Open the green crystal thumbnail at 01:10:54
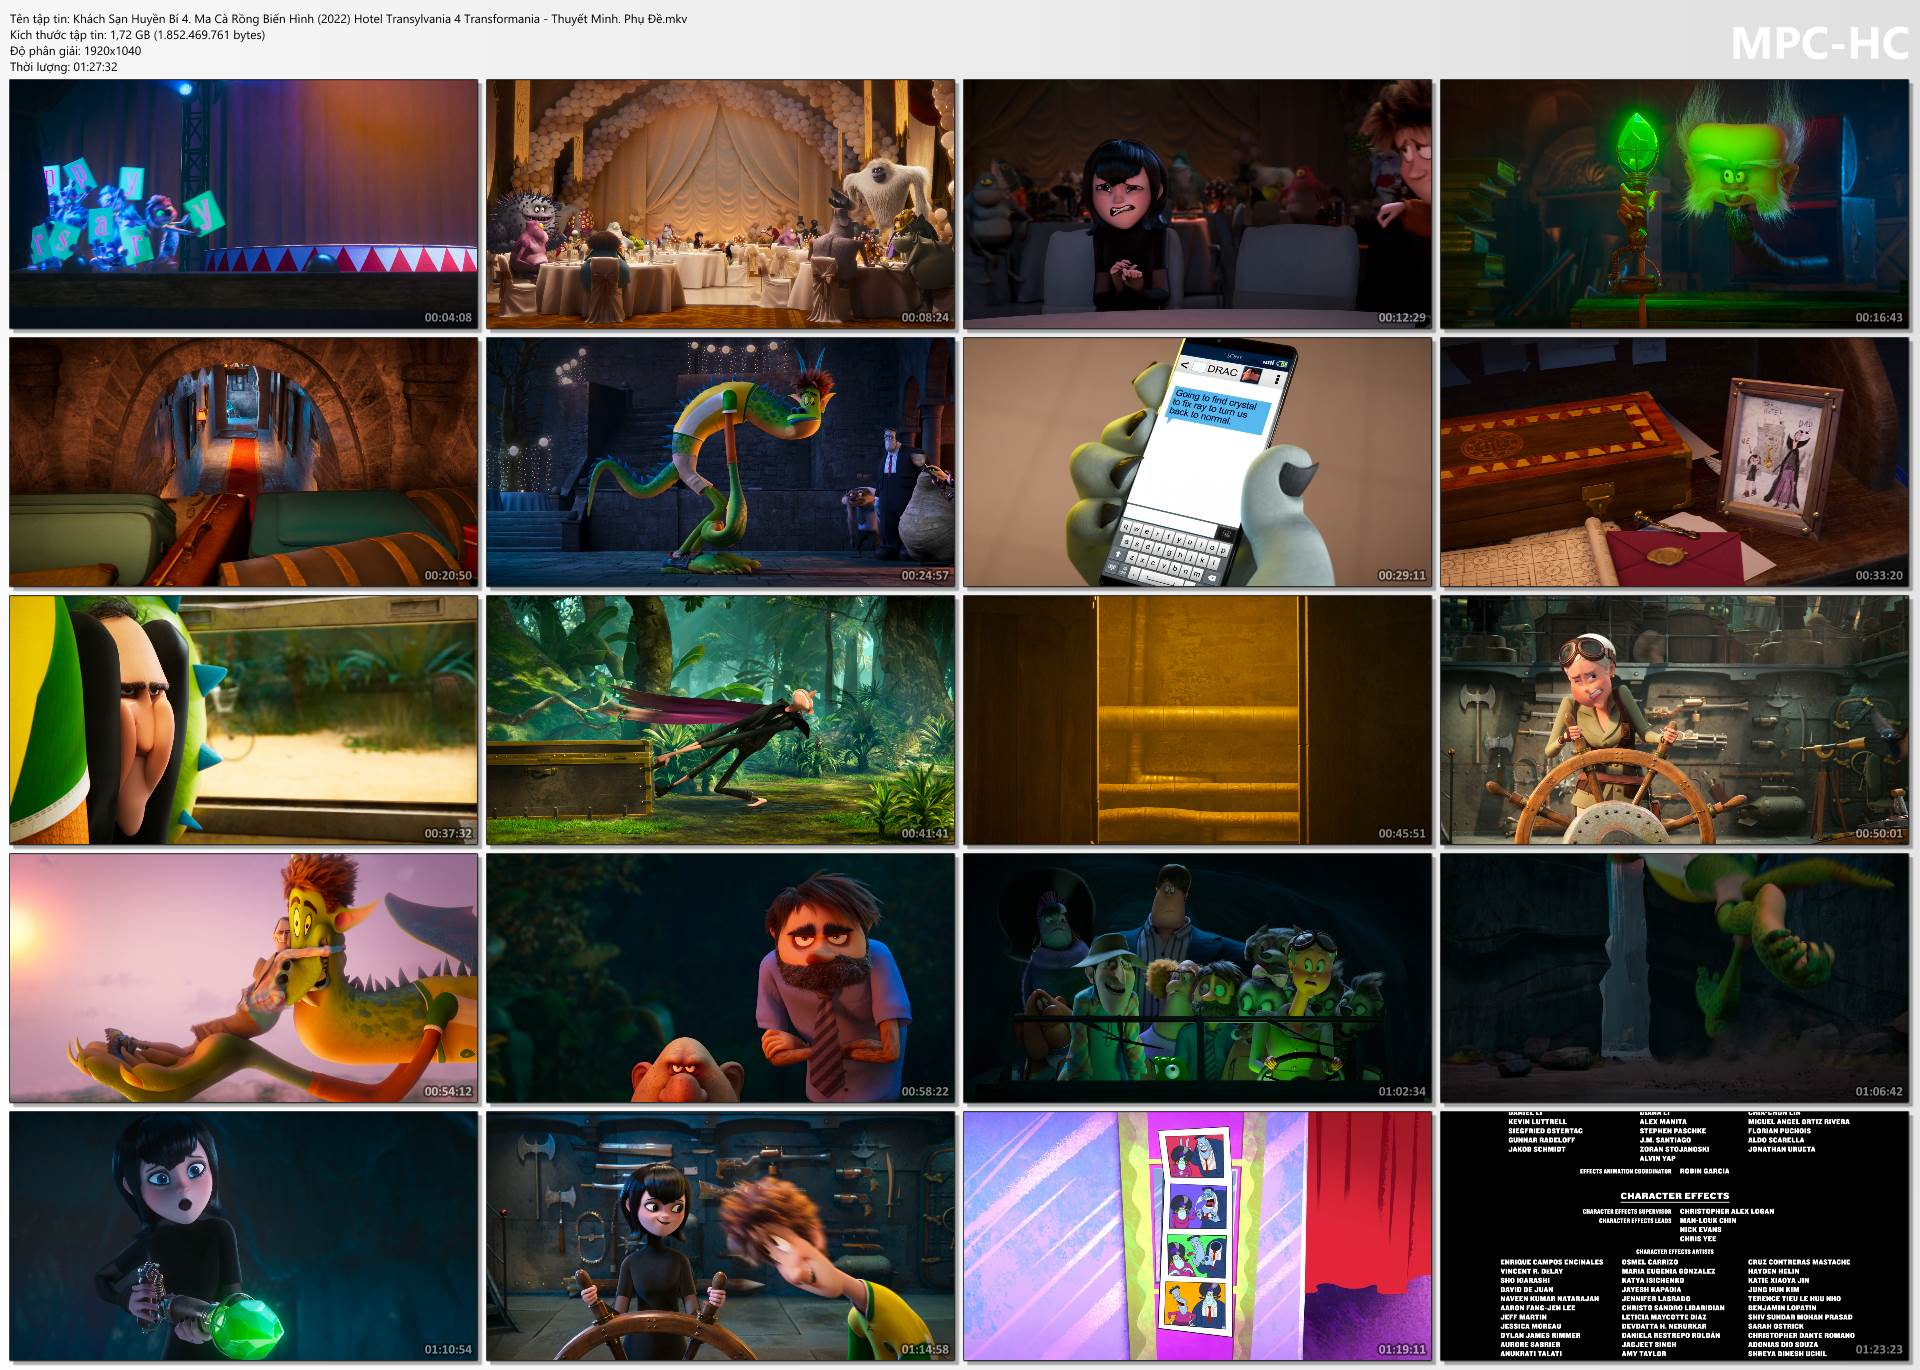The width and height of the screenshot is (1920, 1370). tap(244, 1236)
